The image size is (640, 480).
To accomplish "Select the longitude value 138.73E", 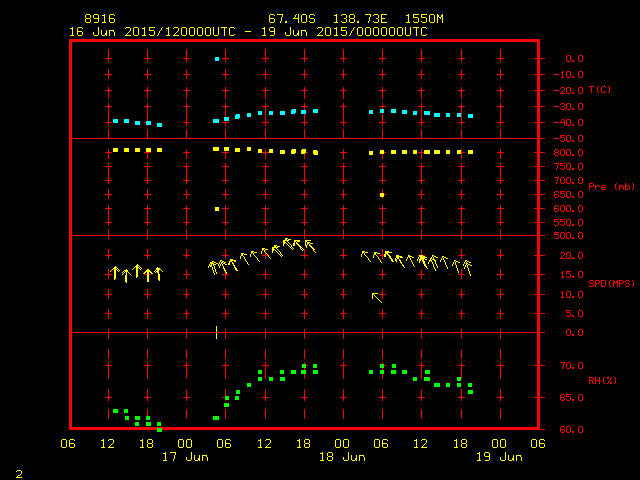I will coord(363,19).
